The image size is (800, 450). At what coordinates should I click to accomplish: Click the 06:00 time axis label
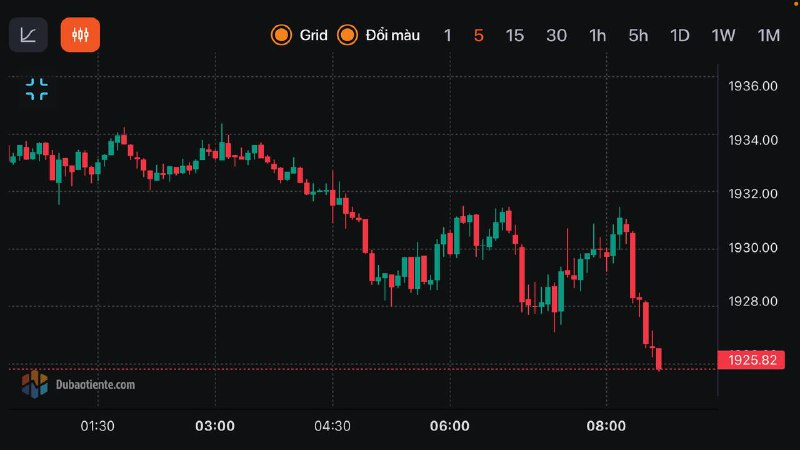449,426
